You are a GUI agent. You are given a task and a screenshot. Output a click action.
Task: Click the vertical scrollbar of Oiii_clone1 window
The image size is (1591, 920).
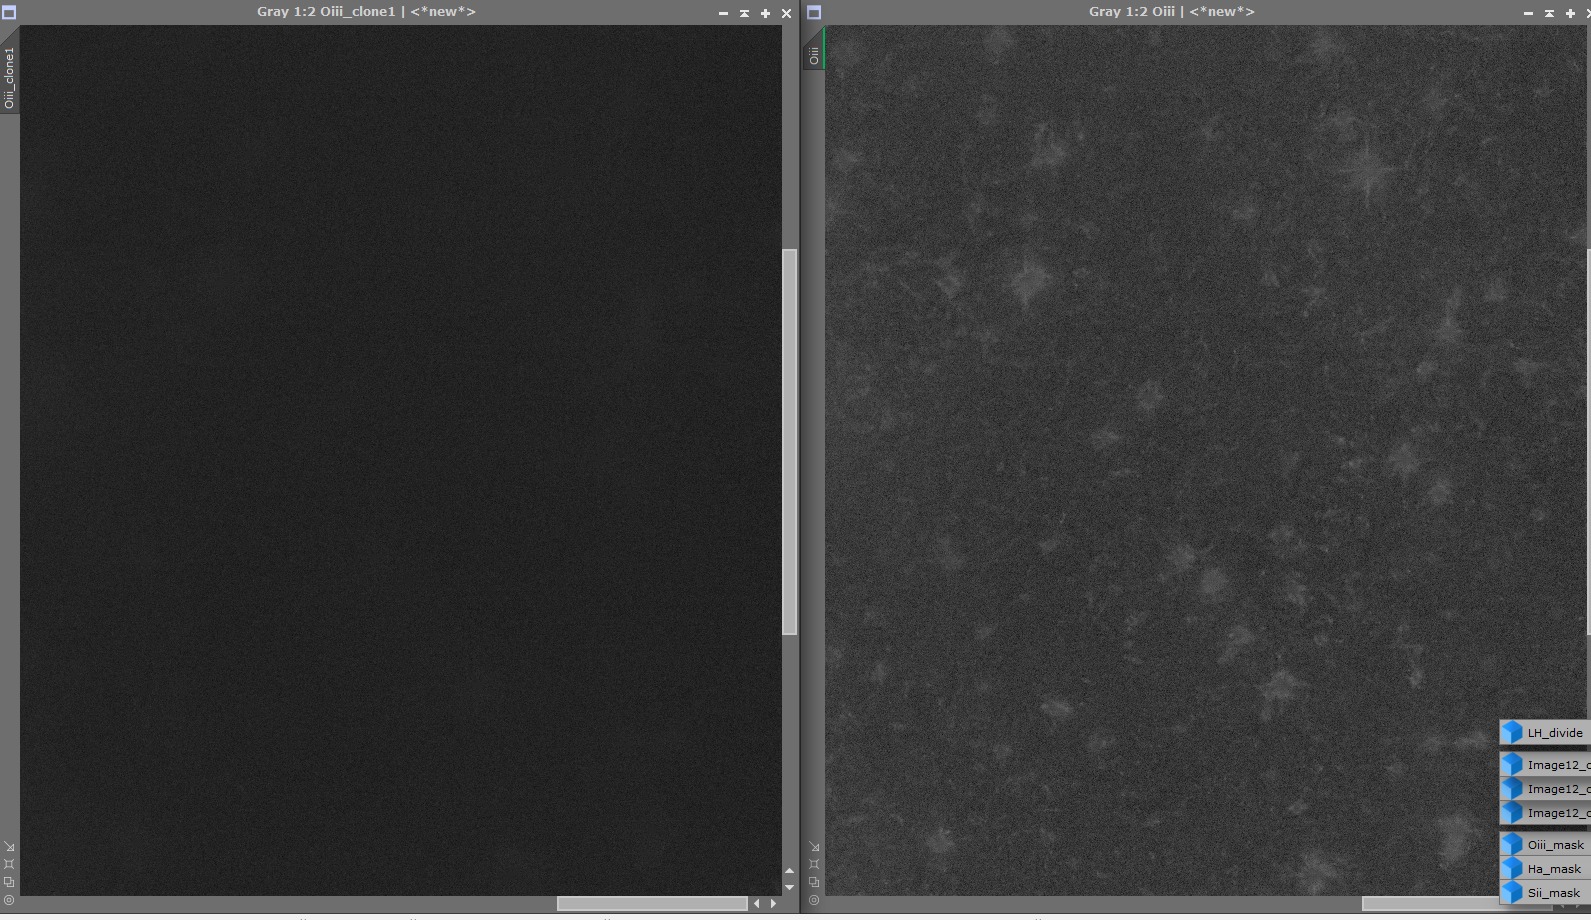(789, 441)
